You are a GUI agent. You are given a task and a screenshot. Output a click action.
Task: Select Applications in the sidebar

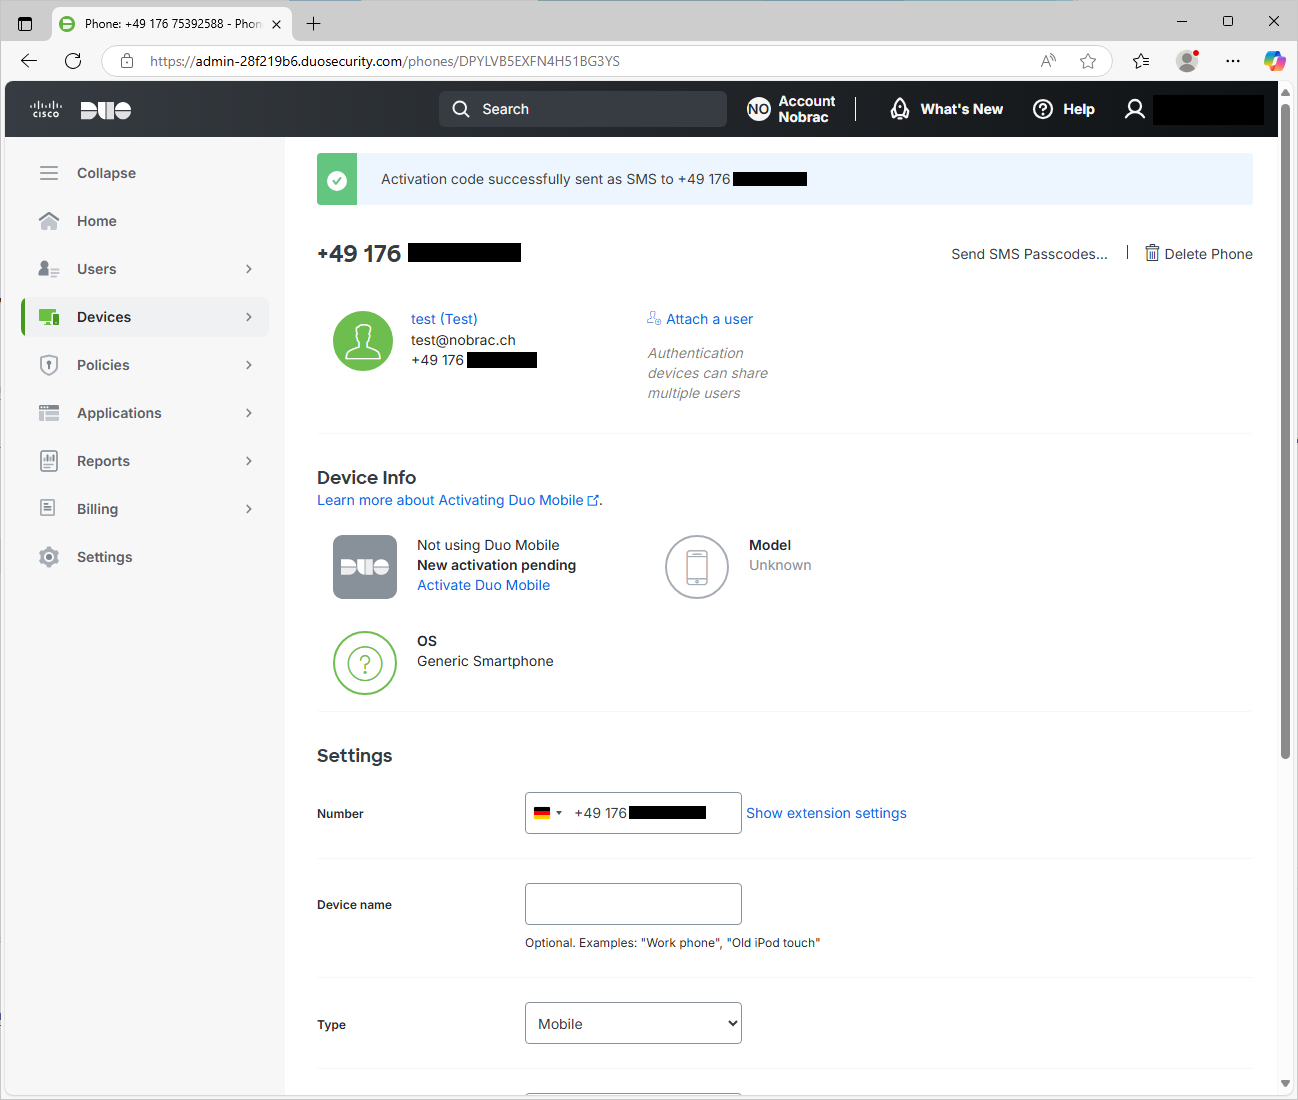119,413
